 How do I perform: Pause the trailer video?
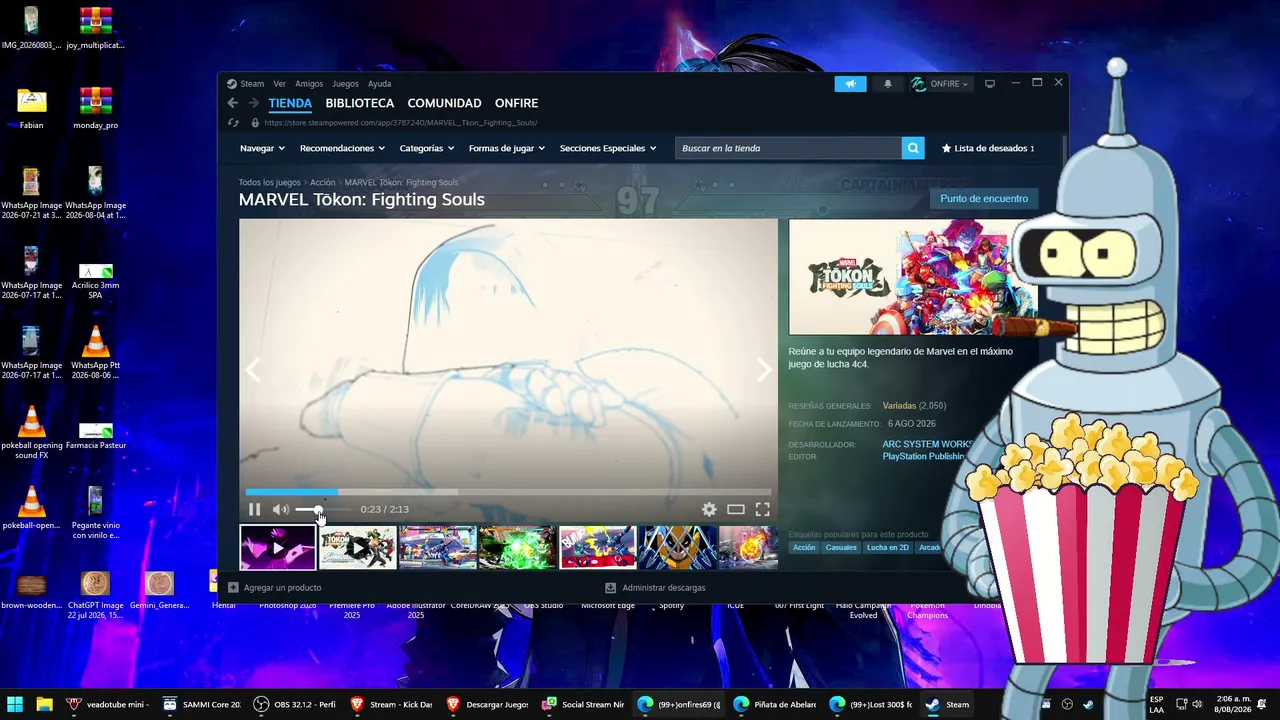[x=254, y=509]
